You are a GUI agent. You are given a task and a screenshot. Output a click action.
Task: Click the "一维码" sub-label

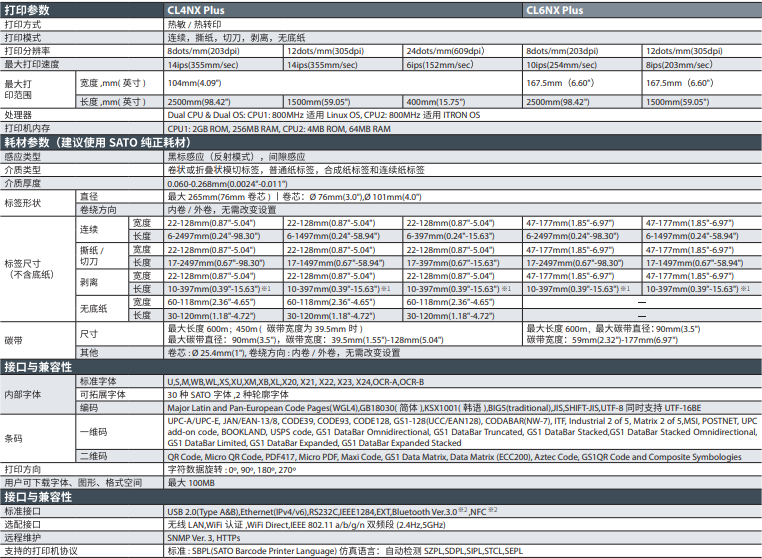click(x=93, y=432)
